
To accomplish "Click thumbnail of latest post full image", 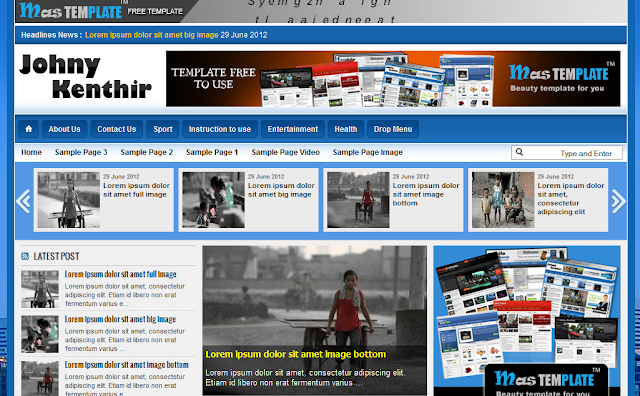I will (x=40, y=289).
